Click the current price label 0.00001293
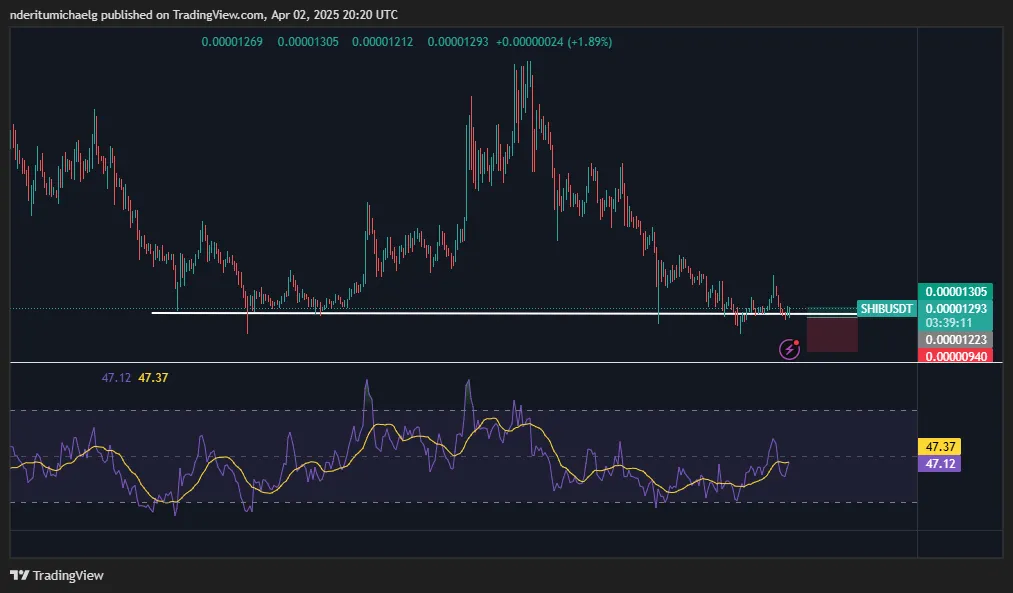 pyautogui.click(x=956, y=309)
